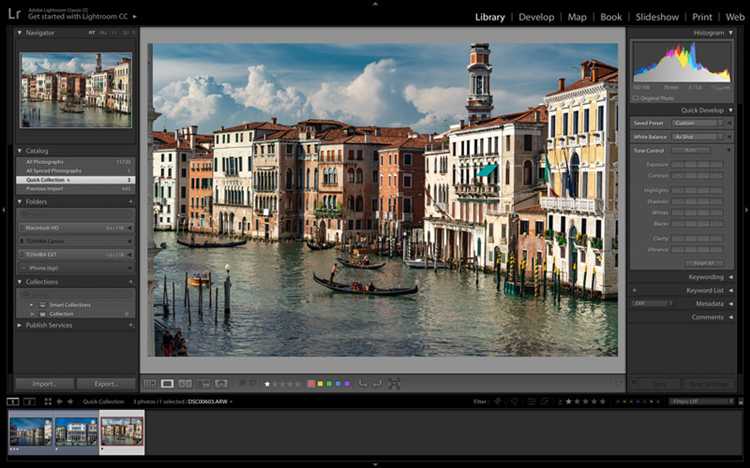750x468 pixels.
Task: Collapse the Collections panel
Action: (x=20, y=282)
